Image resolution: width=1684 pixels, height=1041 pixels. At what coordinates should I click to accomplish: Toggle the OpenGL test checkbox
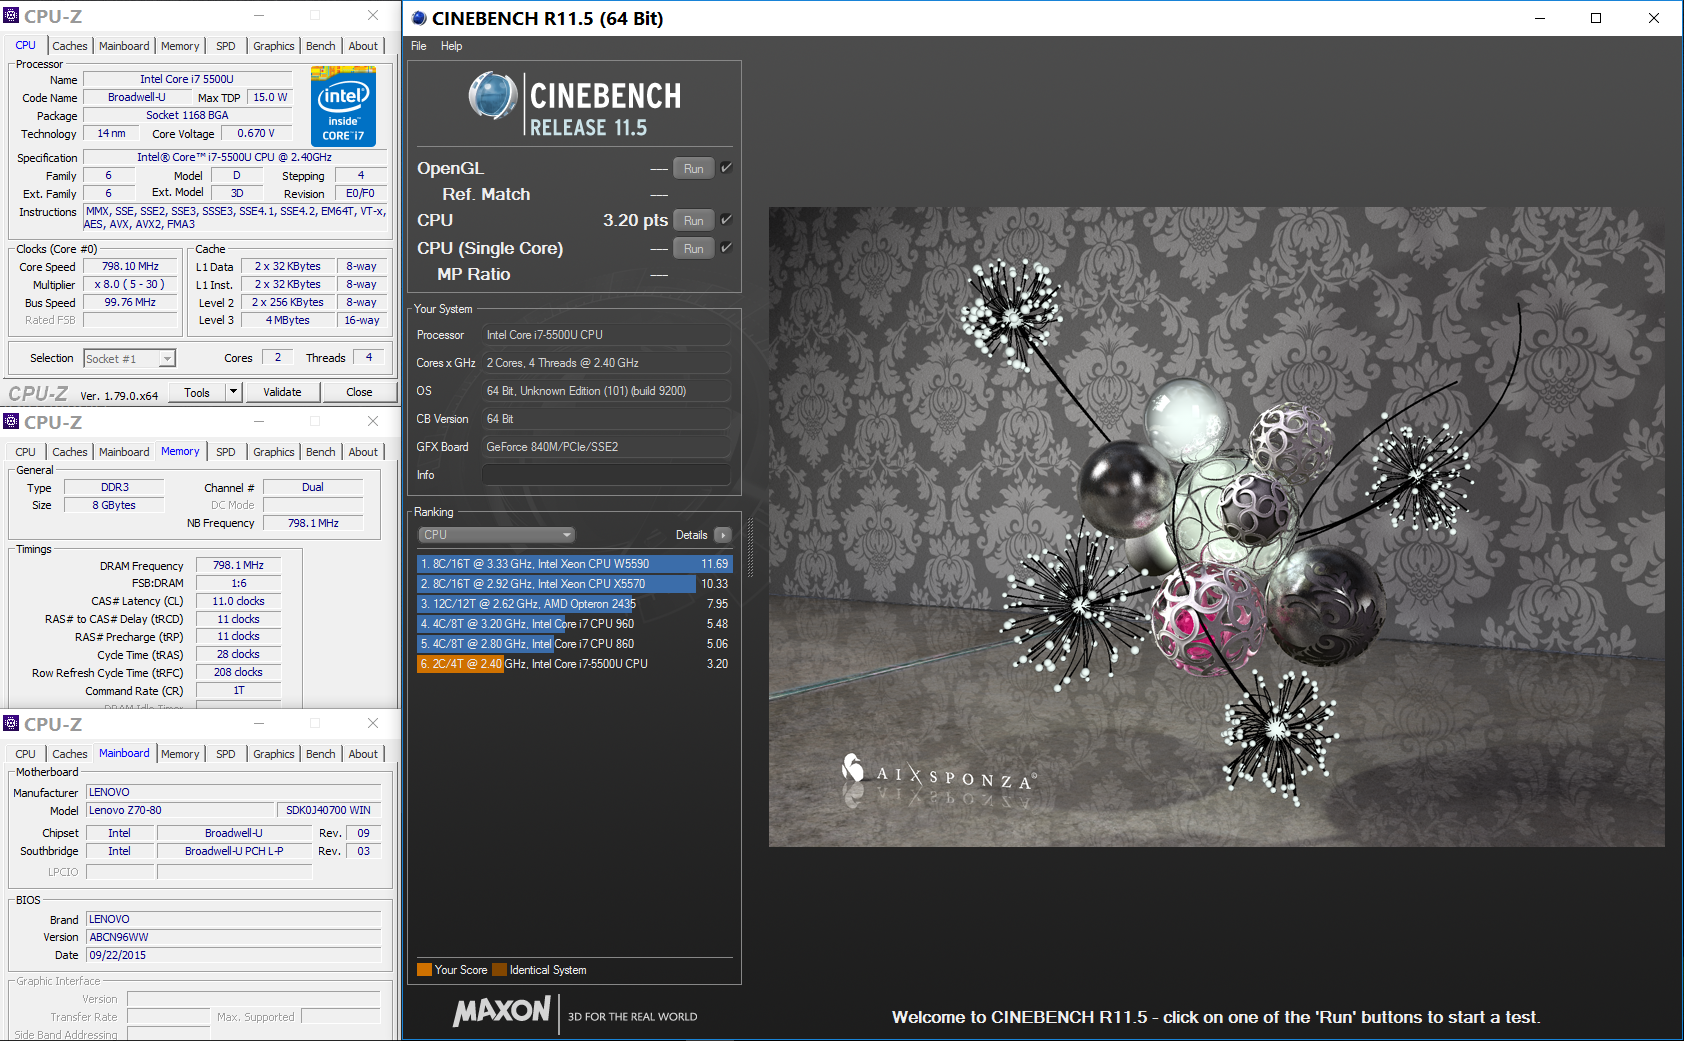pyautogui.click(x=726, y=168)
